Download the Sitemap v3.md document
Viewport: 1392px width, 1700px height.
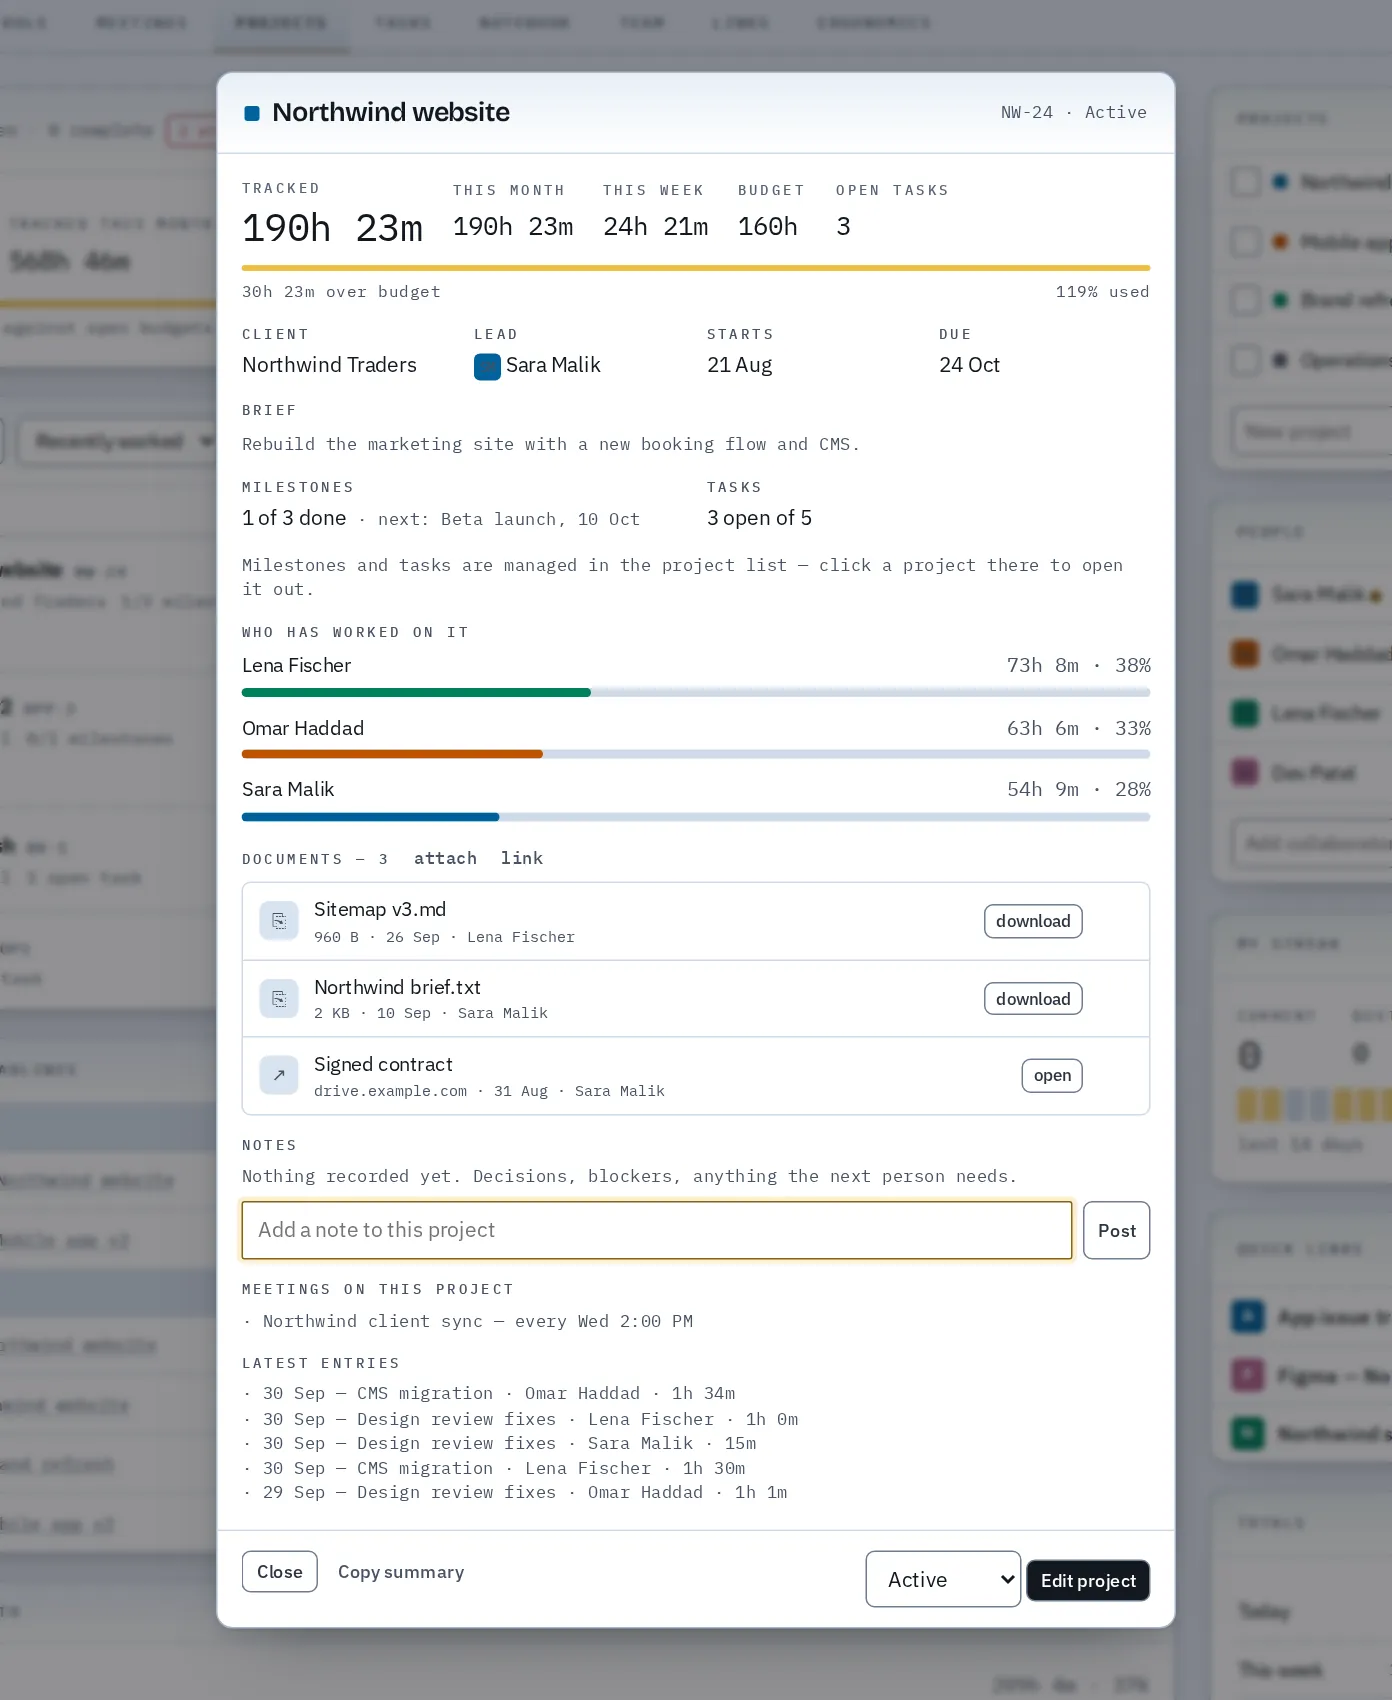pos(1033,921)
